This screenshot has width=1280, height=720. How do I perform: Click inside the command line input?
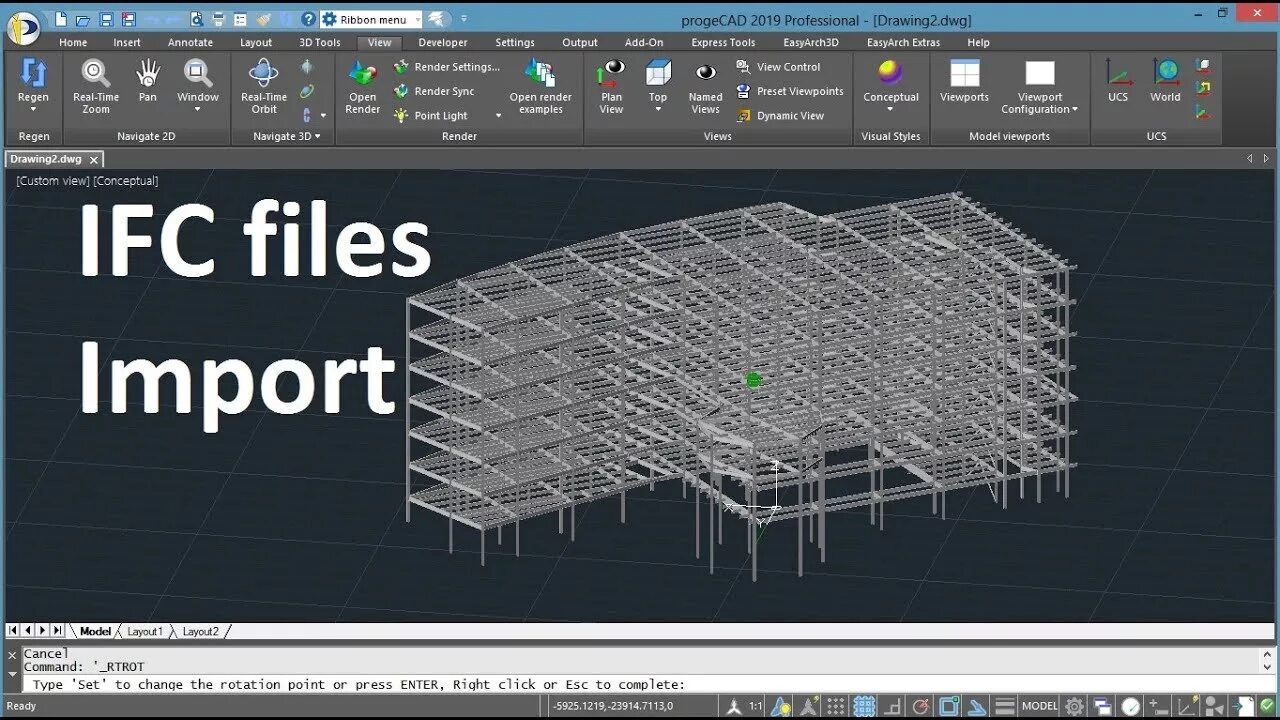(640, 685)
